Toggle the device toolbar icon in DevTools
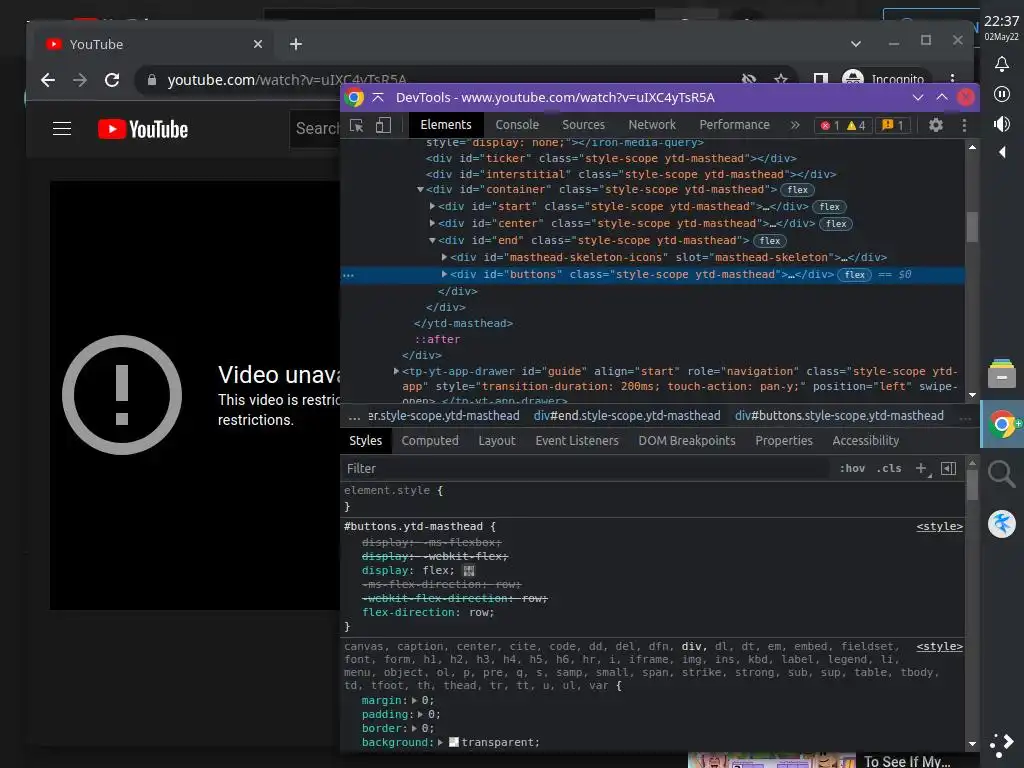This screenshot has height=768, width=1024. coord(383,125)
